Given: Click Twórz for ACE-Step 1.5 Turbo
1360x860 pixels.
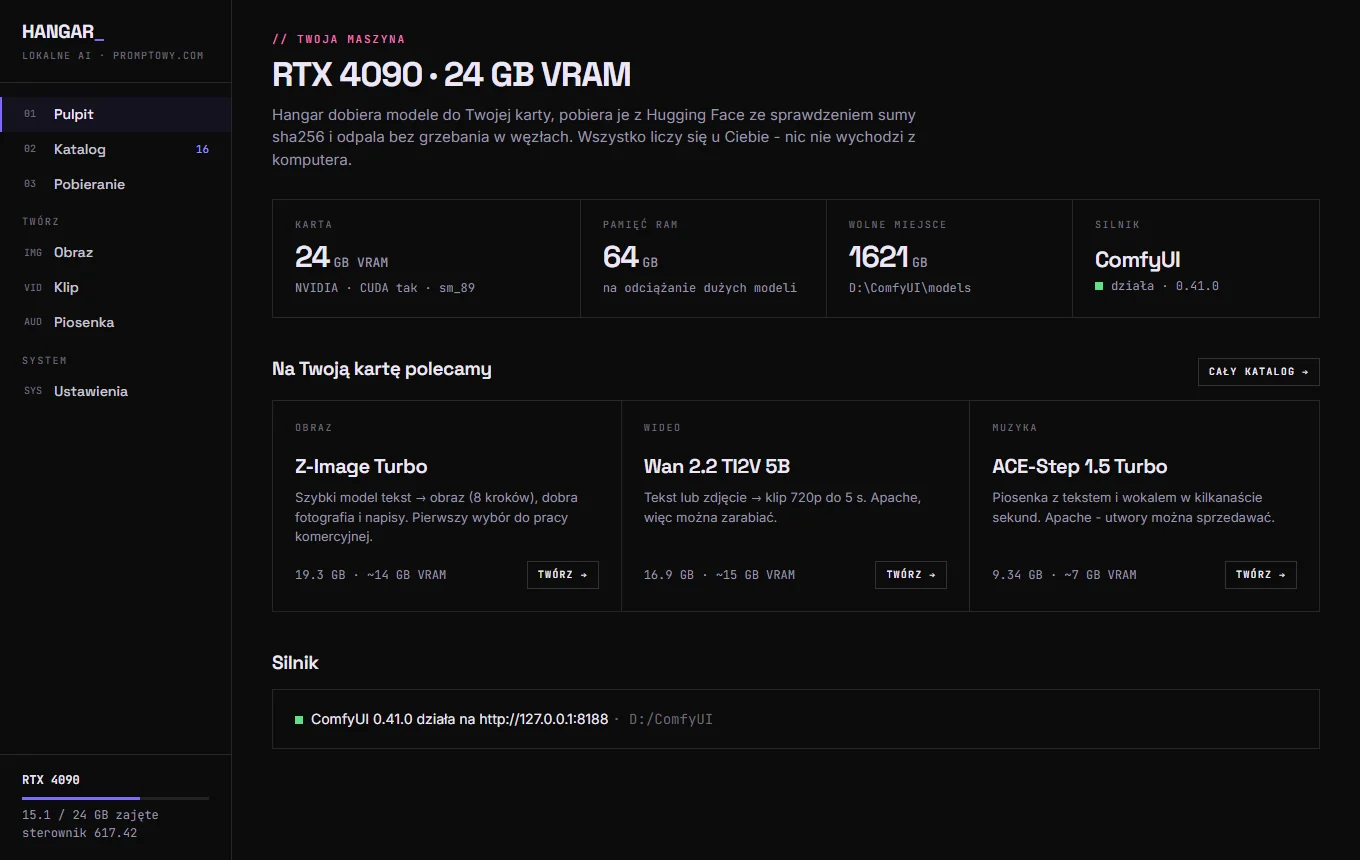Looking at the screenshot, I should tap(1260, 575).
